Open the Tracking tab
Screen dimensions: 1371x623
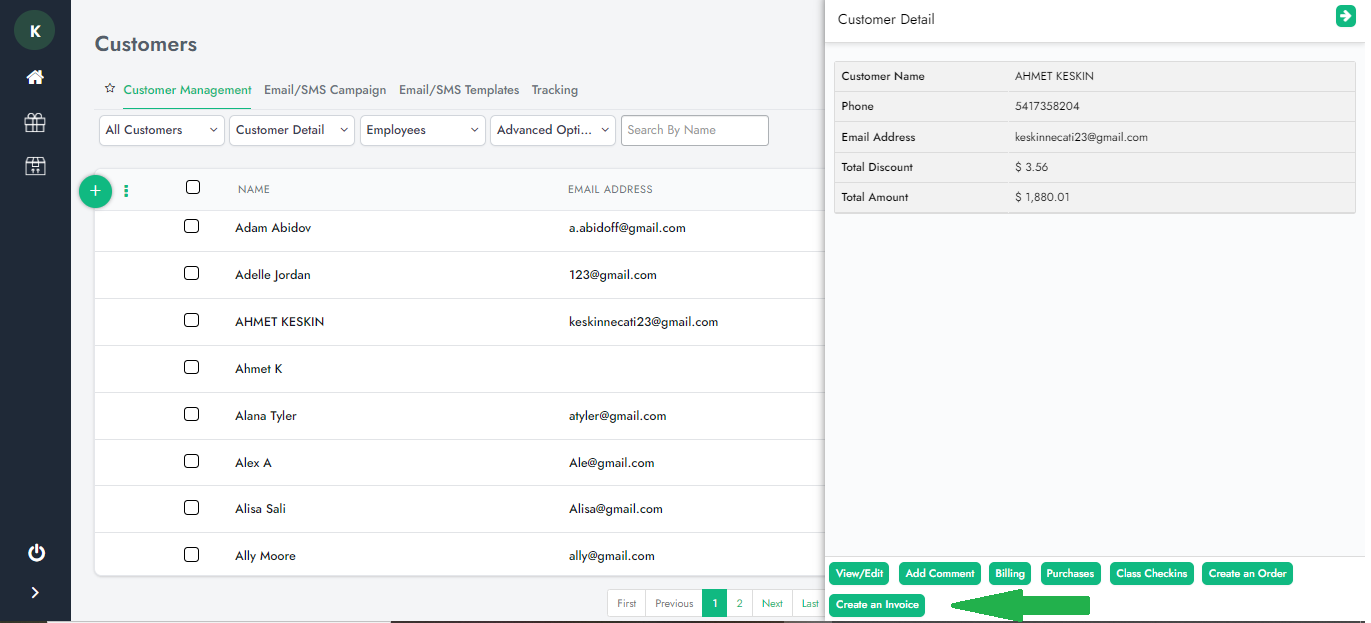pyautogui.click(x=554, y=90)
